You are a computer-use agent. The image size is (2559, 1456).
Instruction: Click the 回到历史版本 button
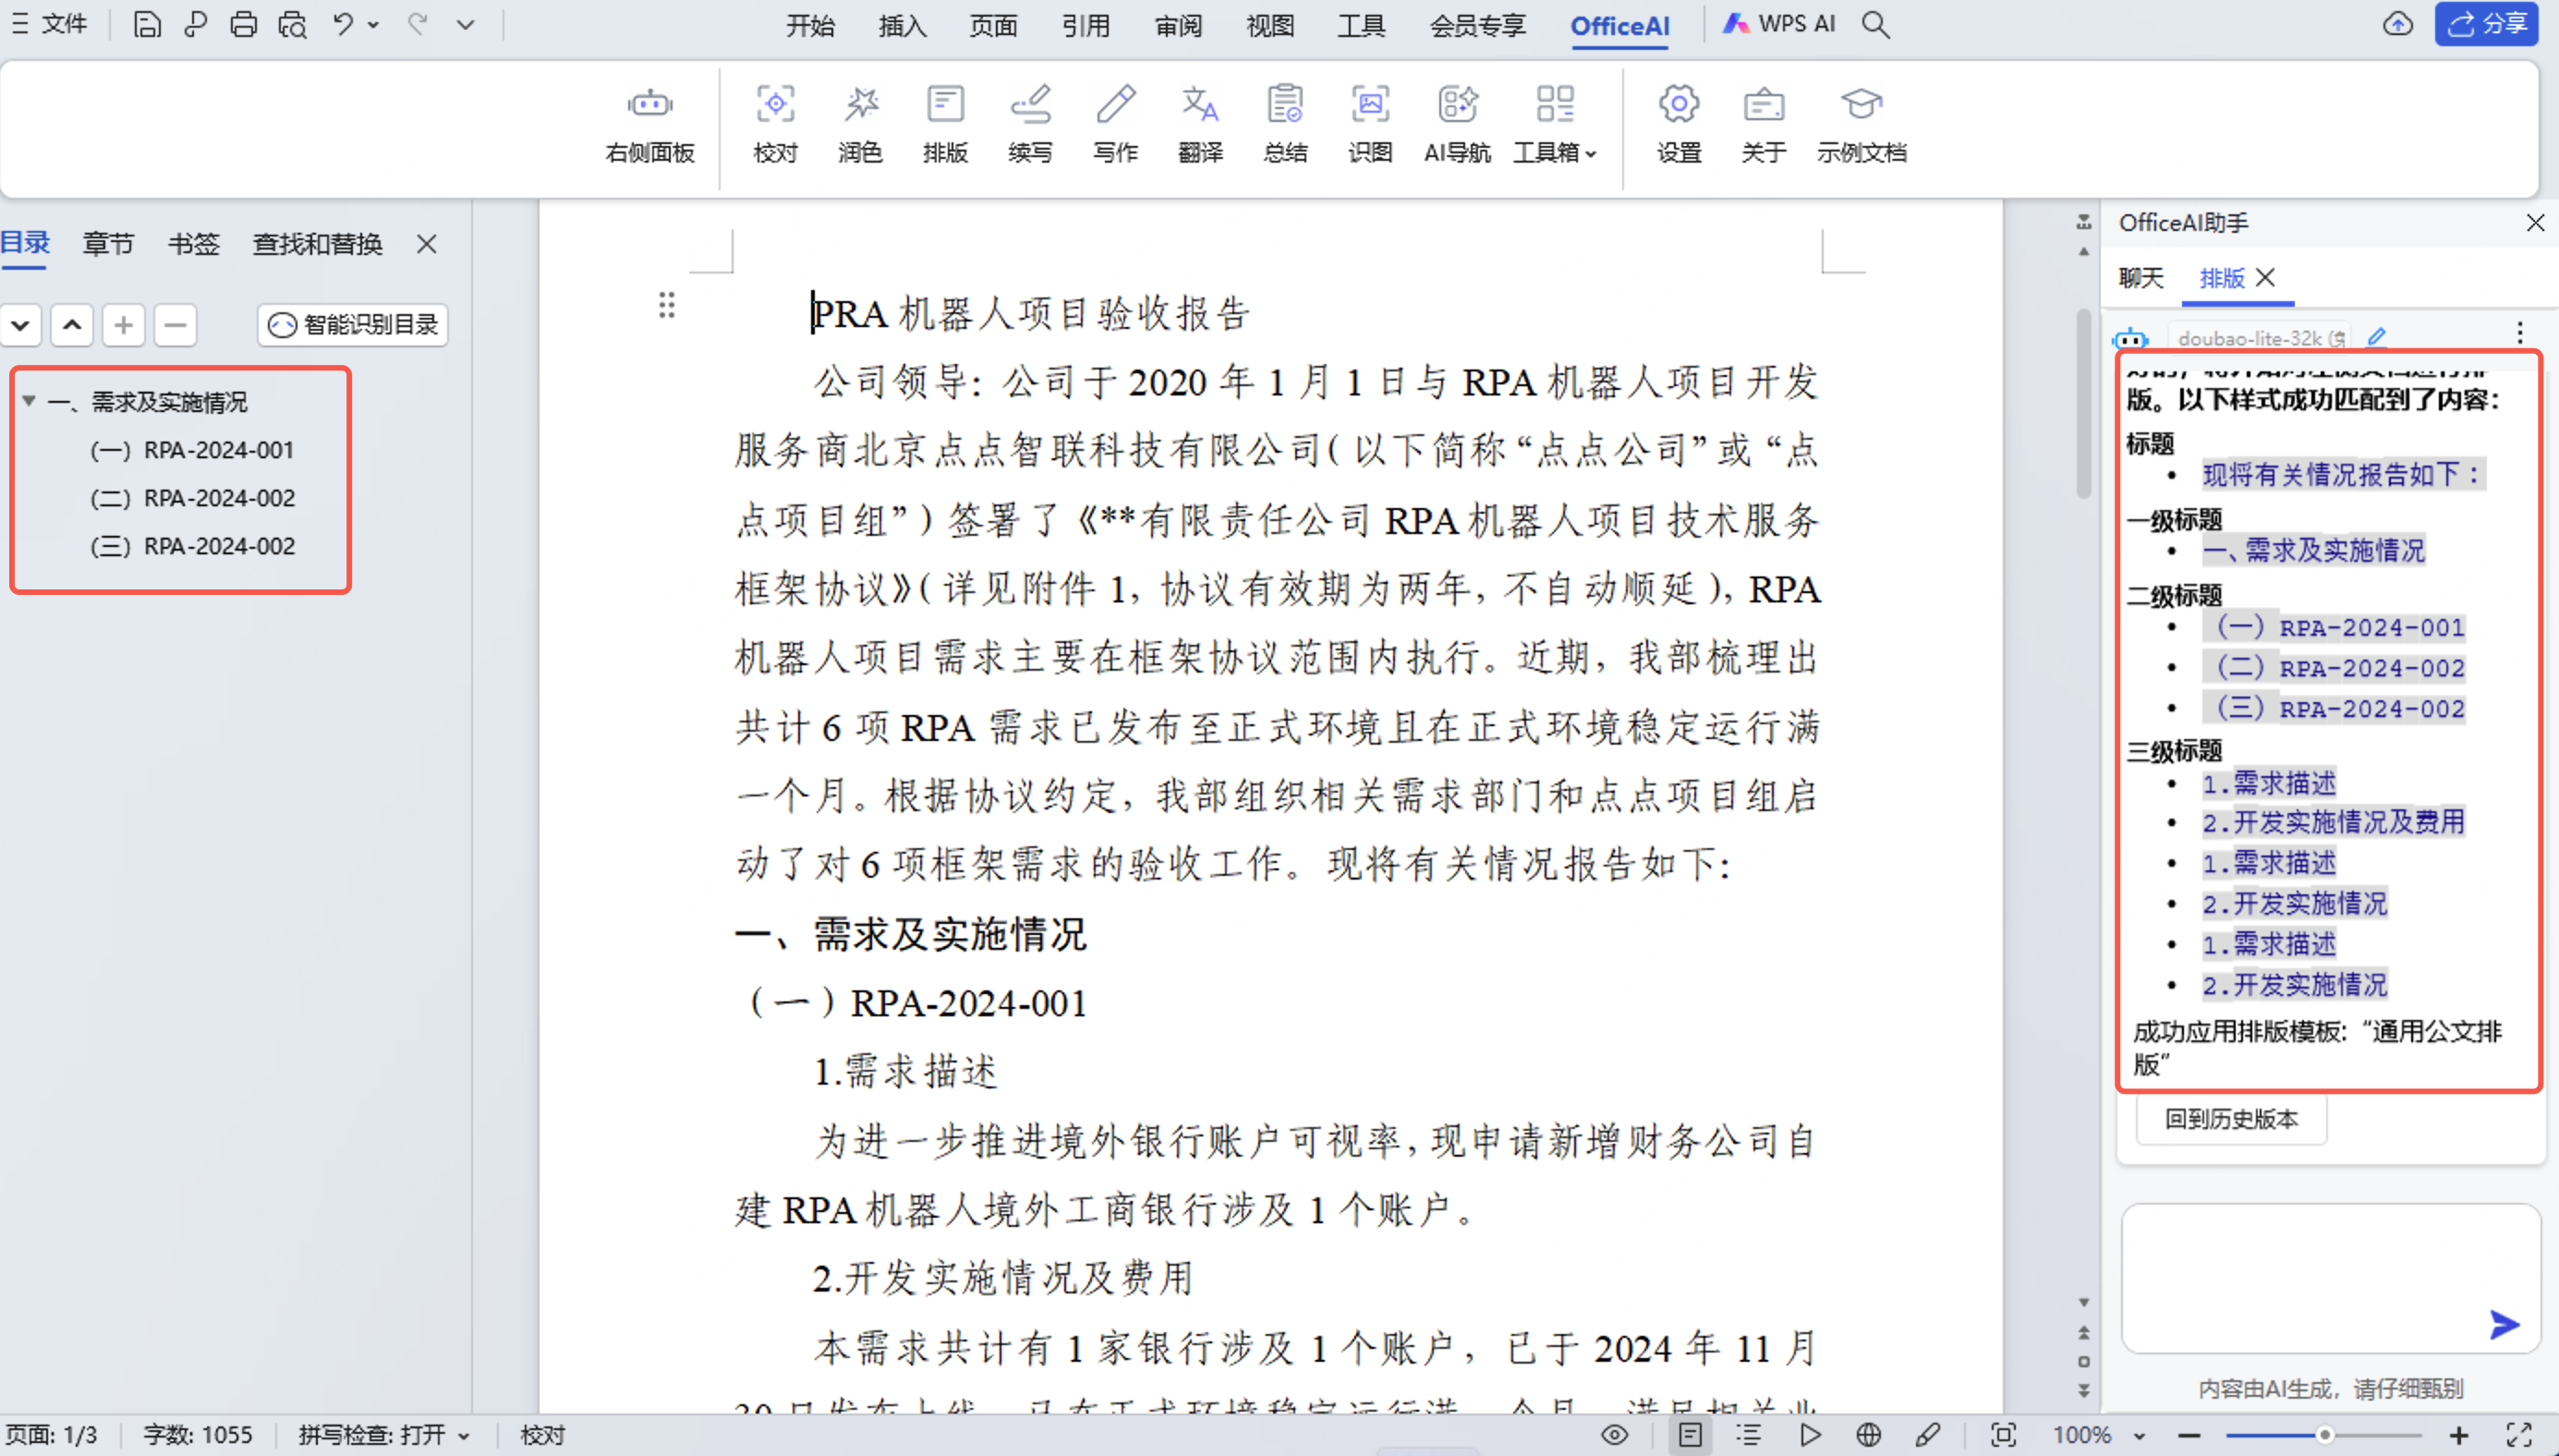click(2231, 1118)
